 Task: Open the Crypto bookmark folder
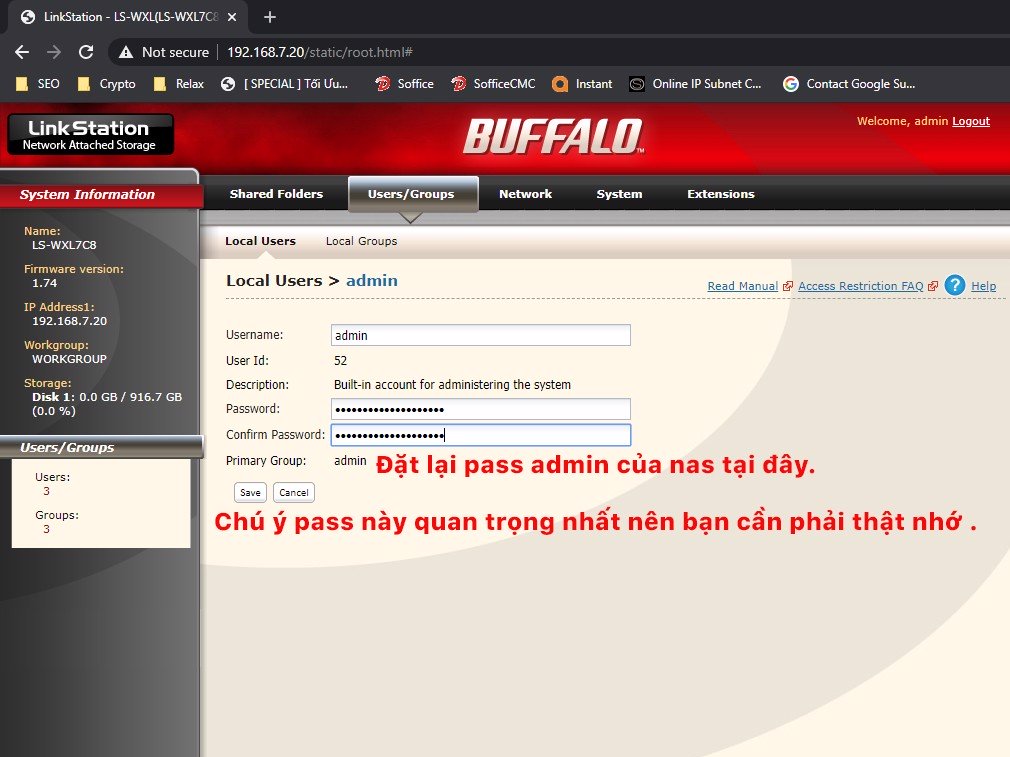click(x=106, y=84)
